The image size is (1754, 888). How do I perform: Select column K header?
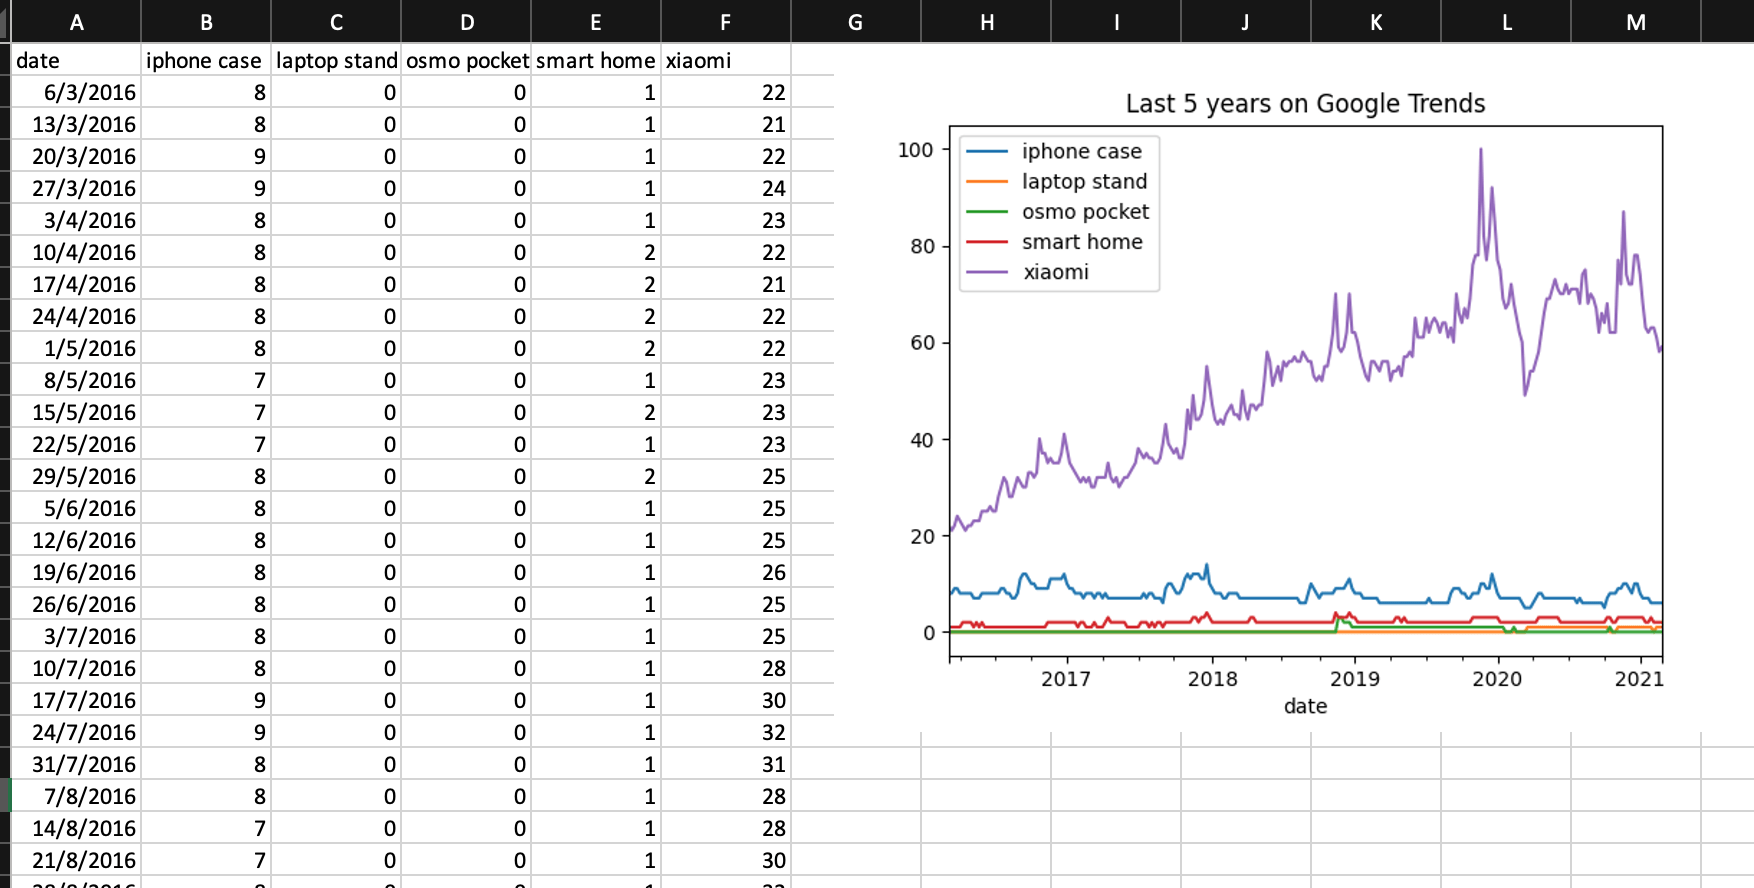(1376, 21)
